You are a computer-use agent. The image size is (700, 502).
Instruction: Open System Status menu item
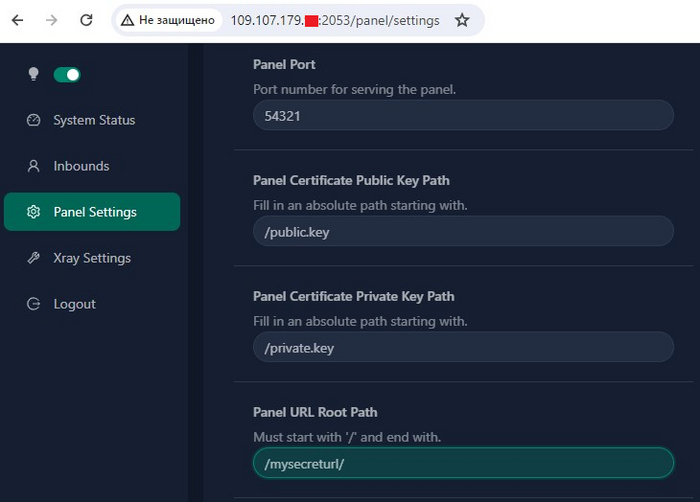[93, 120]
